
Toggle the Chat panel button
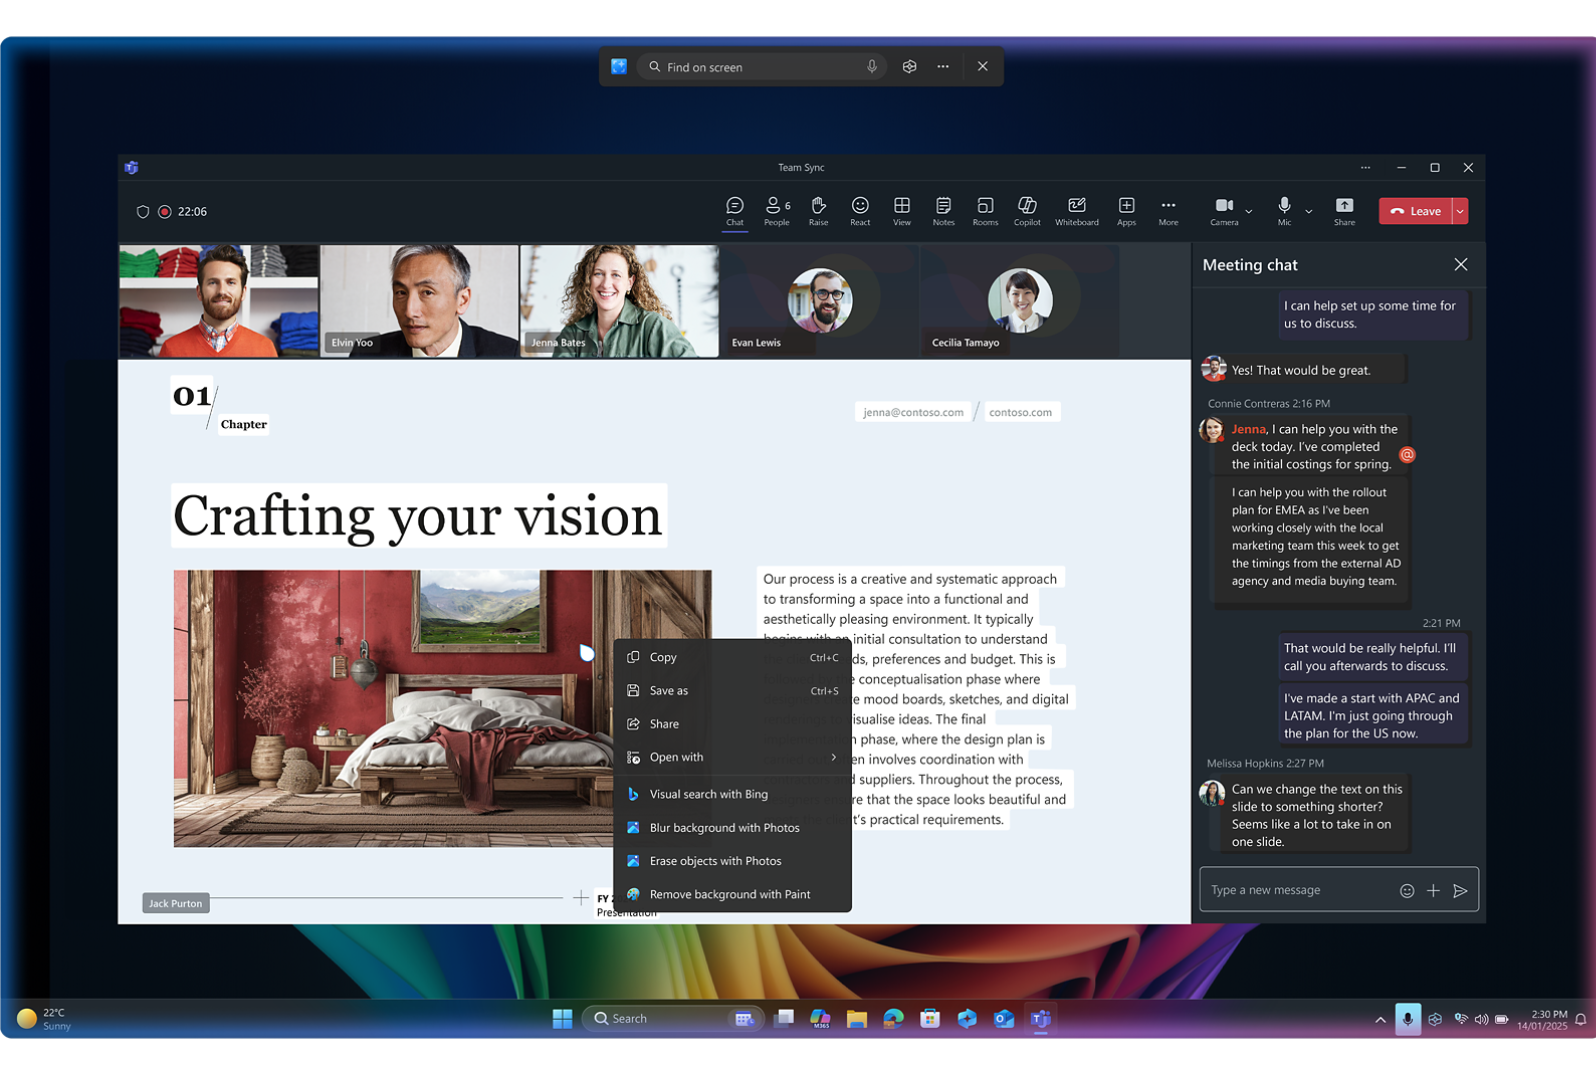tap(735, 210)
